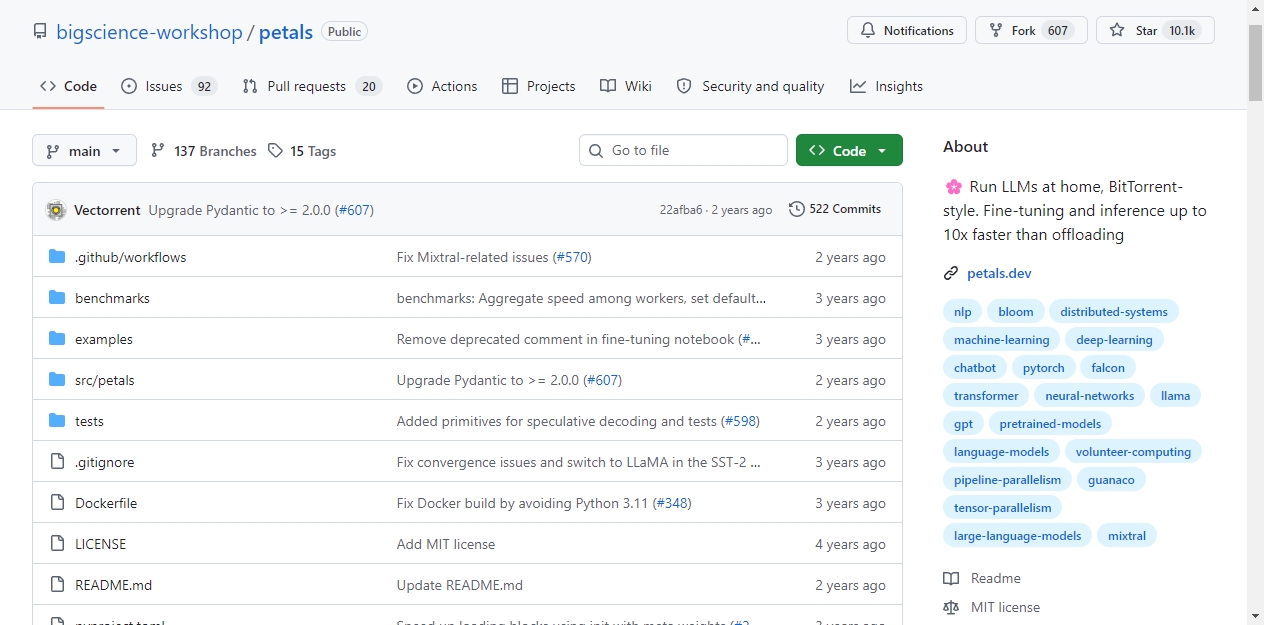Open the Projects tab
Screen dimensions: 1264x625
click(x=539, y=86)
